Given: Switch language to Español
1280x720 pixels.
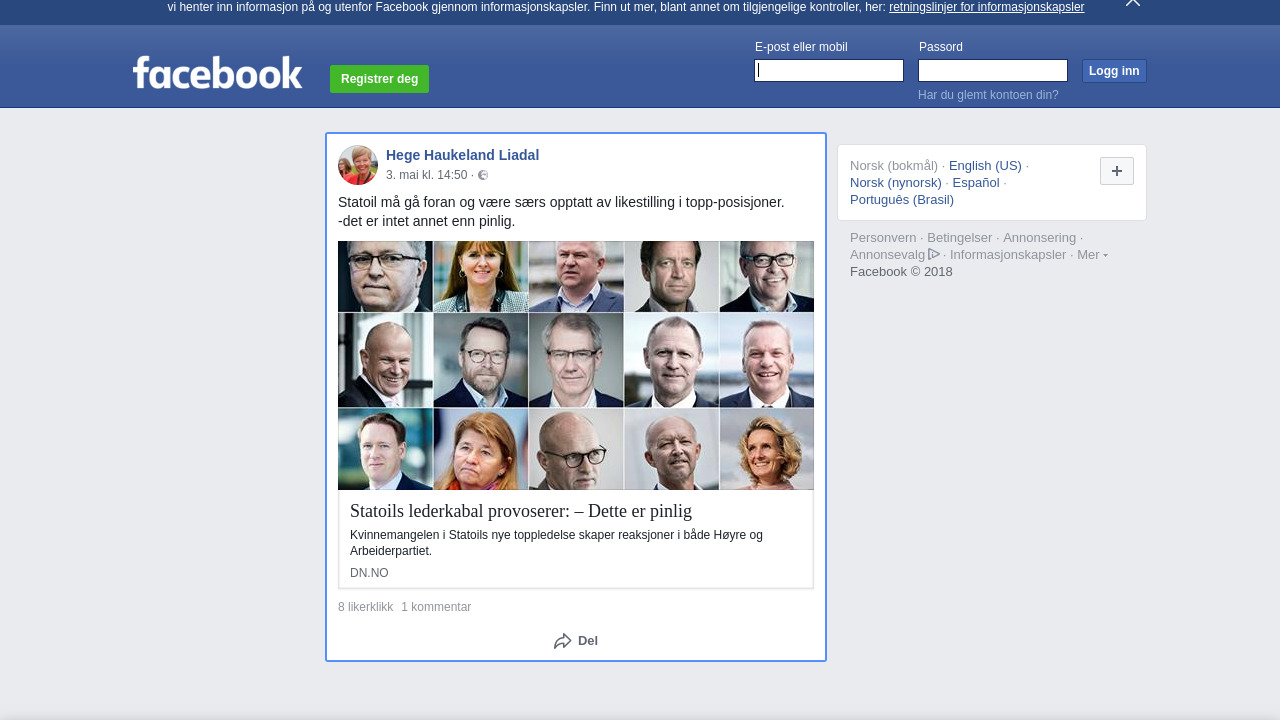Looking at the screenshot, I should 976,183.
